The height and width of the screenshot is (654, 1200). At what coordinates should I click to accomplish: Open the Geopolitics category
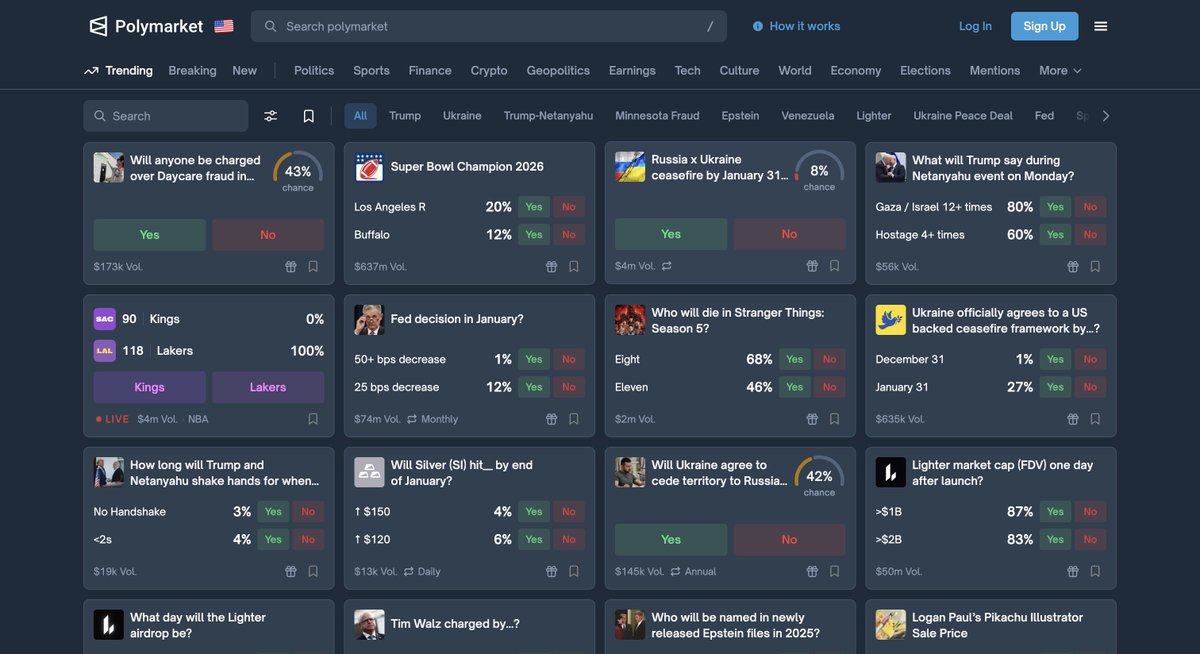(x=558, y=71)
